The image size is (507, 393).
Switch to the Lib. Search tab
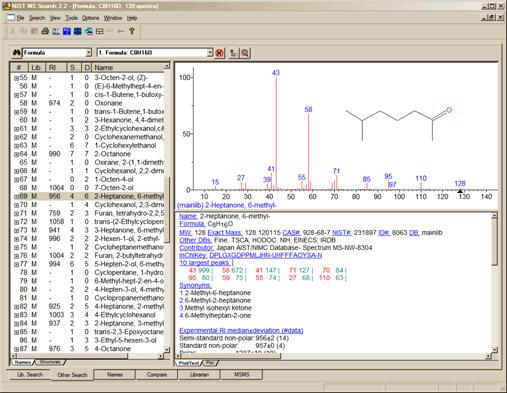click(x=30, y=375)
